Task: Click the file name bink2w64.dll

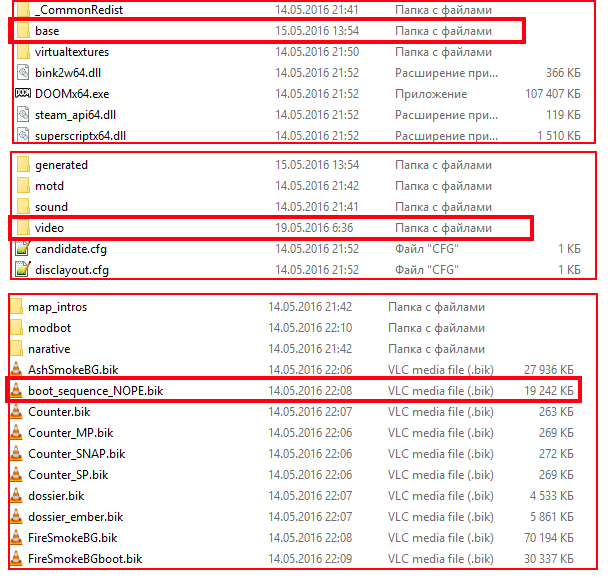Action: click(68, 73)
